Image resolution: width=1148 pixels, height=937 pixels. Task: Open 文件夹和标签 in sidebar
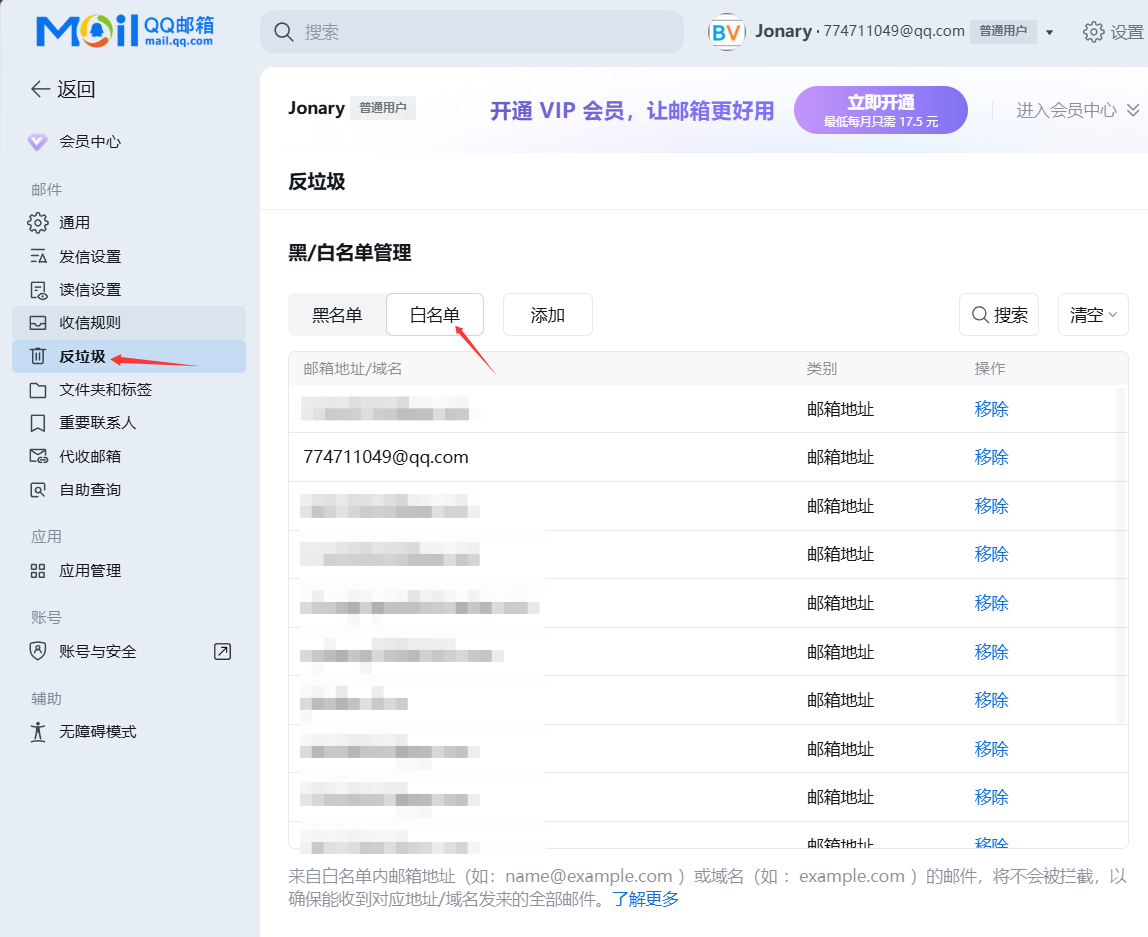(129, 390)
